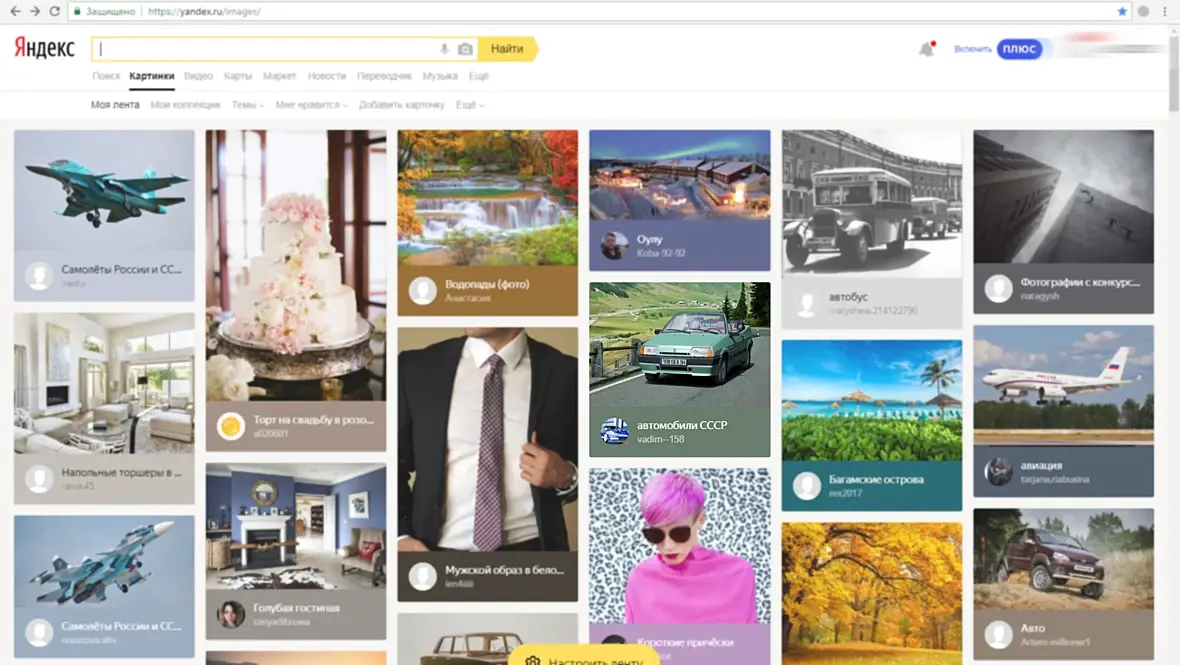The height and width of the screenshot is (665, 1180).
Task: Click the browser address bar URL
Action: pos(204,11)
